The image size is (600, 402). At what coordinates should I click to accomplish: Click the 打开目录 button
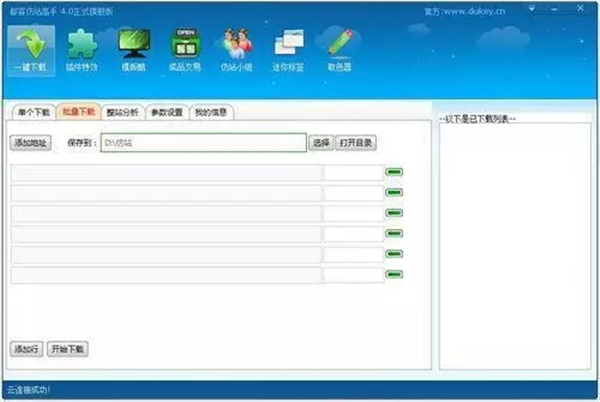(355, 143)
